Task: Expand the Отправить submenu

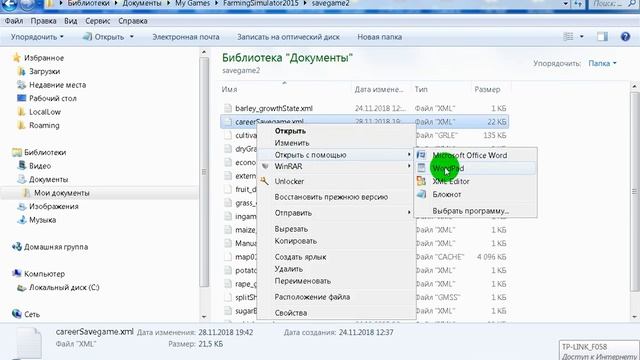Action: (x=336, y=213)
